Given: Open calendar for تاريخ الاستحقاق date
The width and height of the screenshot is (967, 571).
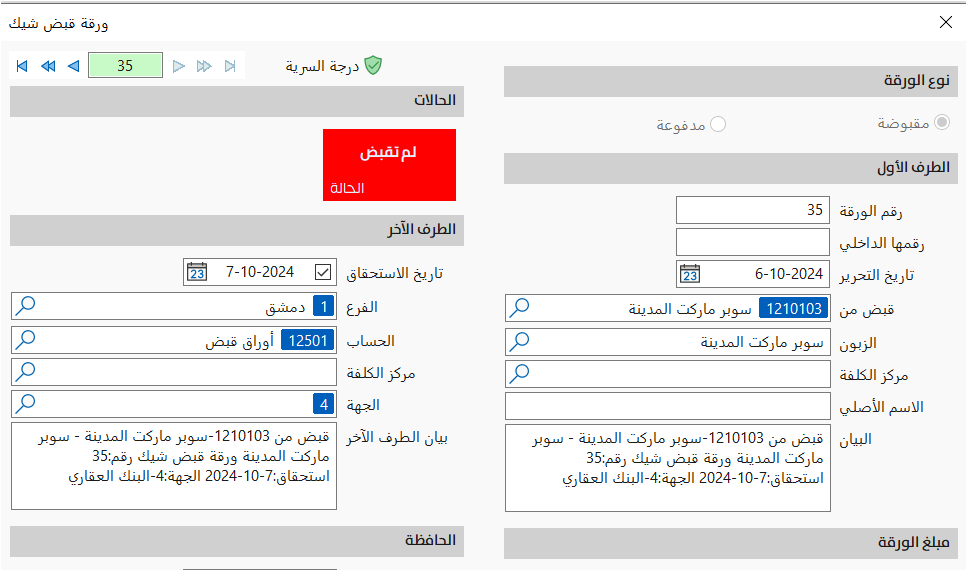Looking at the screenshot, I should point(198,272).
